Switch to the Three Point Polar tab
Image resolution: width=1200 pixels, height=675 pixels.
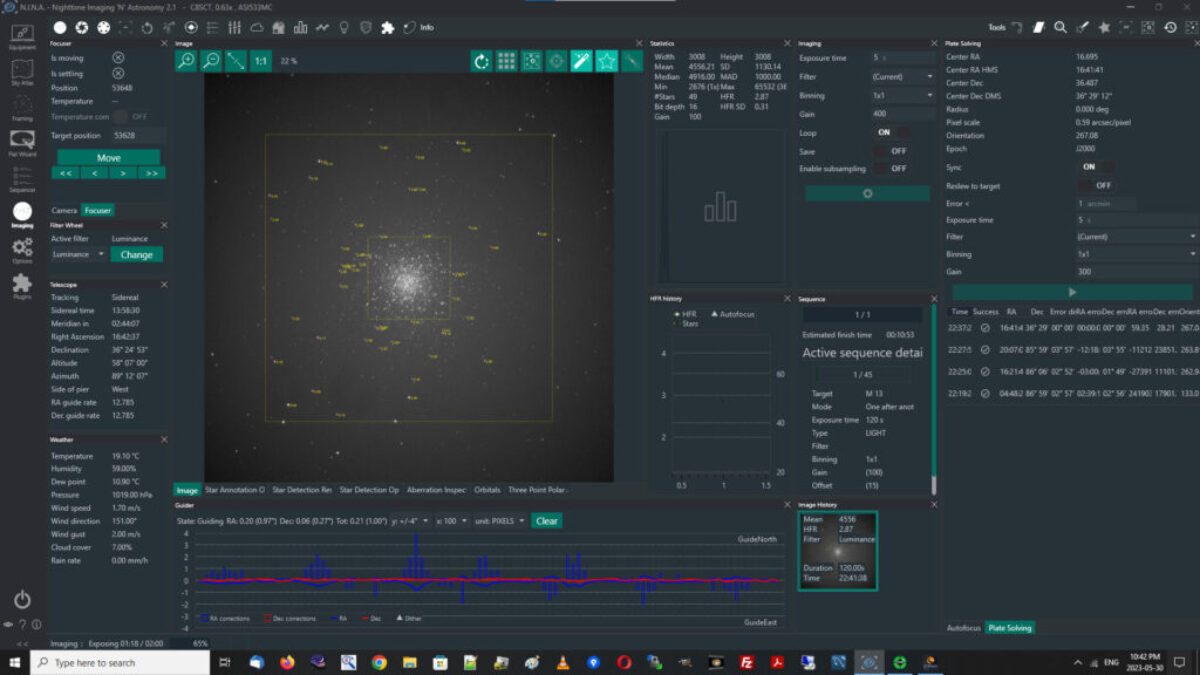click(x=537, y=490)
